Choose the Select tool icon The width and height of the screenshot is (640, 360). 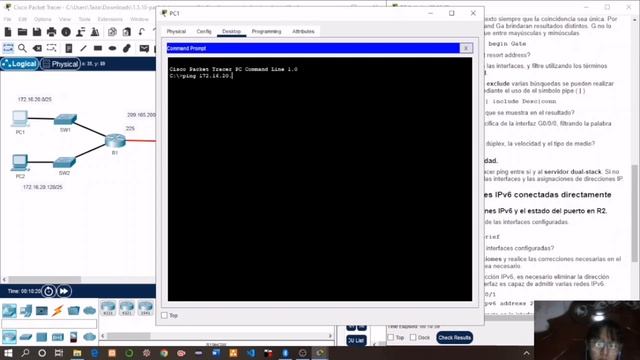pyautogui.click(x=8, y=49)
